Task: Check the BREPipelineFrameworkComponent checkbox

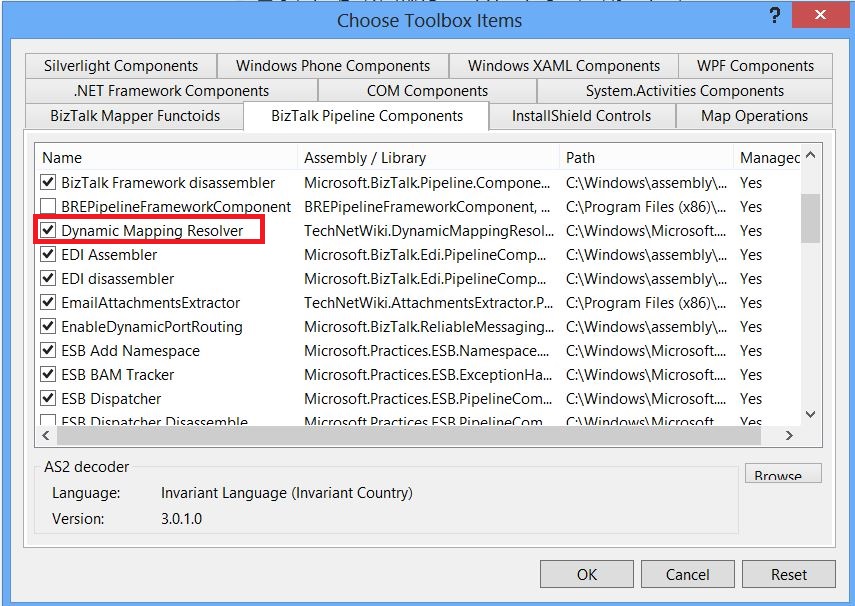Action: point(48,206)
